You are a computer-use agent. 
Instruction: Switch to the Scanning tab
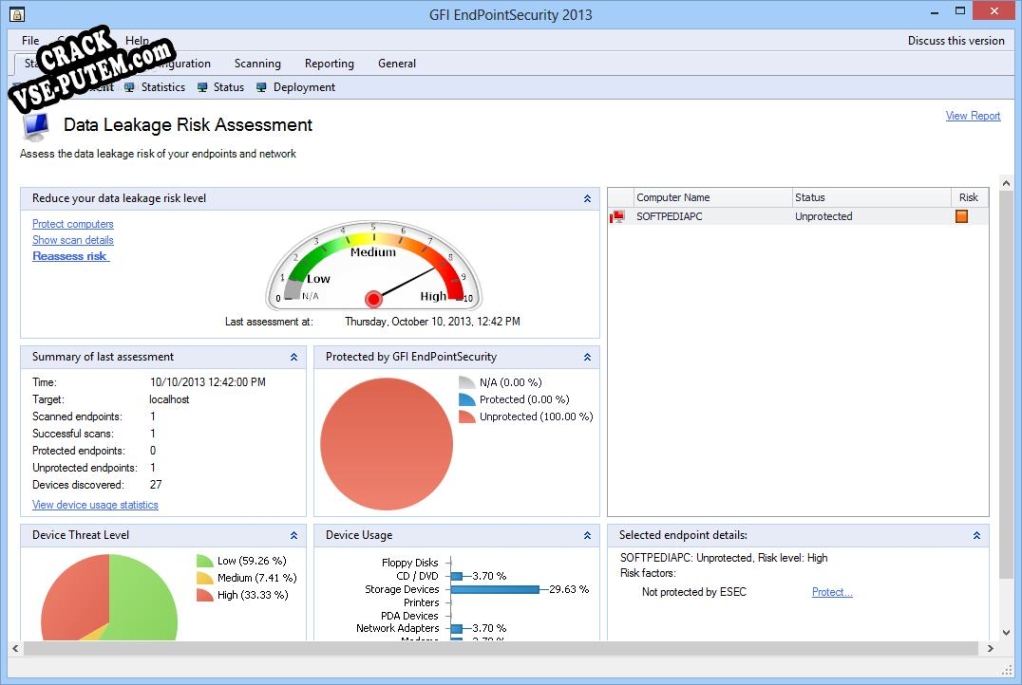coord(257,63)
